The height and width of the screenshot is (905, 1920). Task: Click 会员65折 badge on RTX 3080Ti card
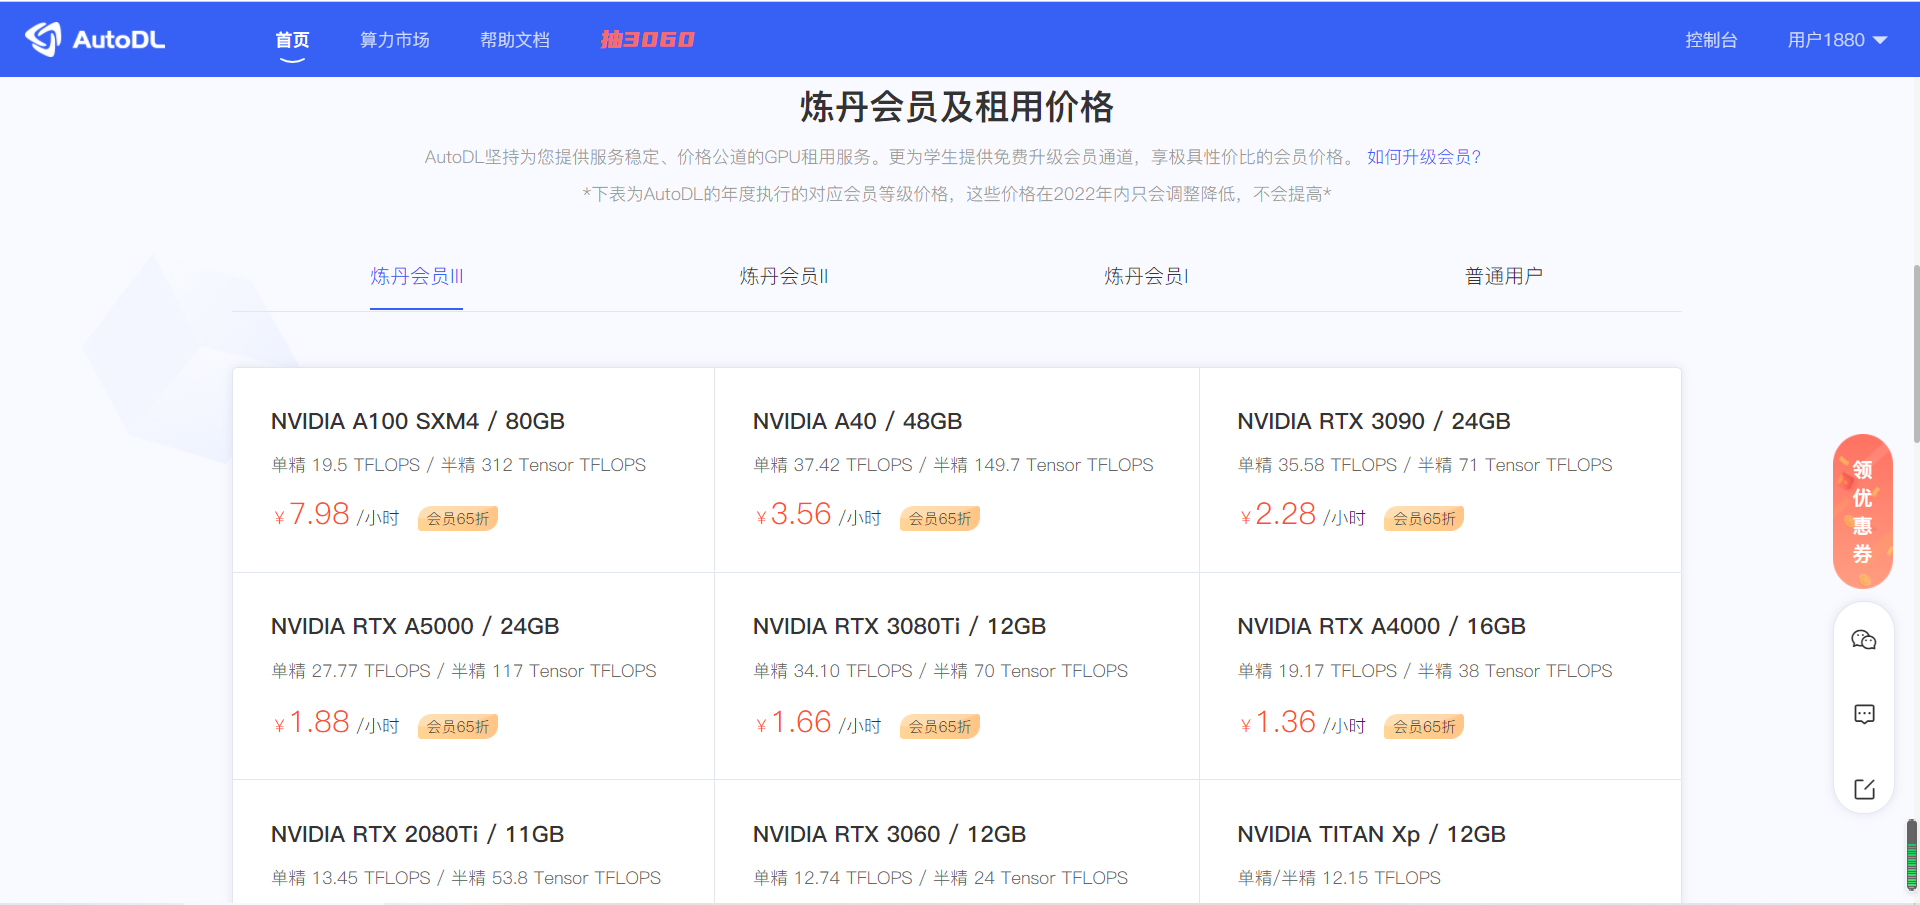(x=940, y=726)
